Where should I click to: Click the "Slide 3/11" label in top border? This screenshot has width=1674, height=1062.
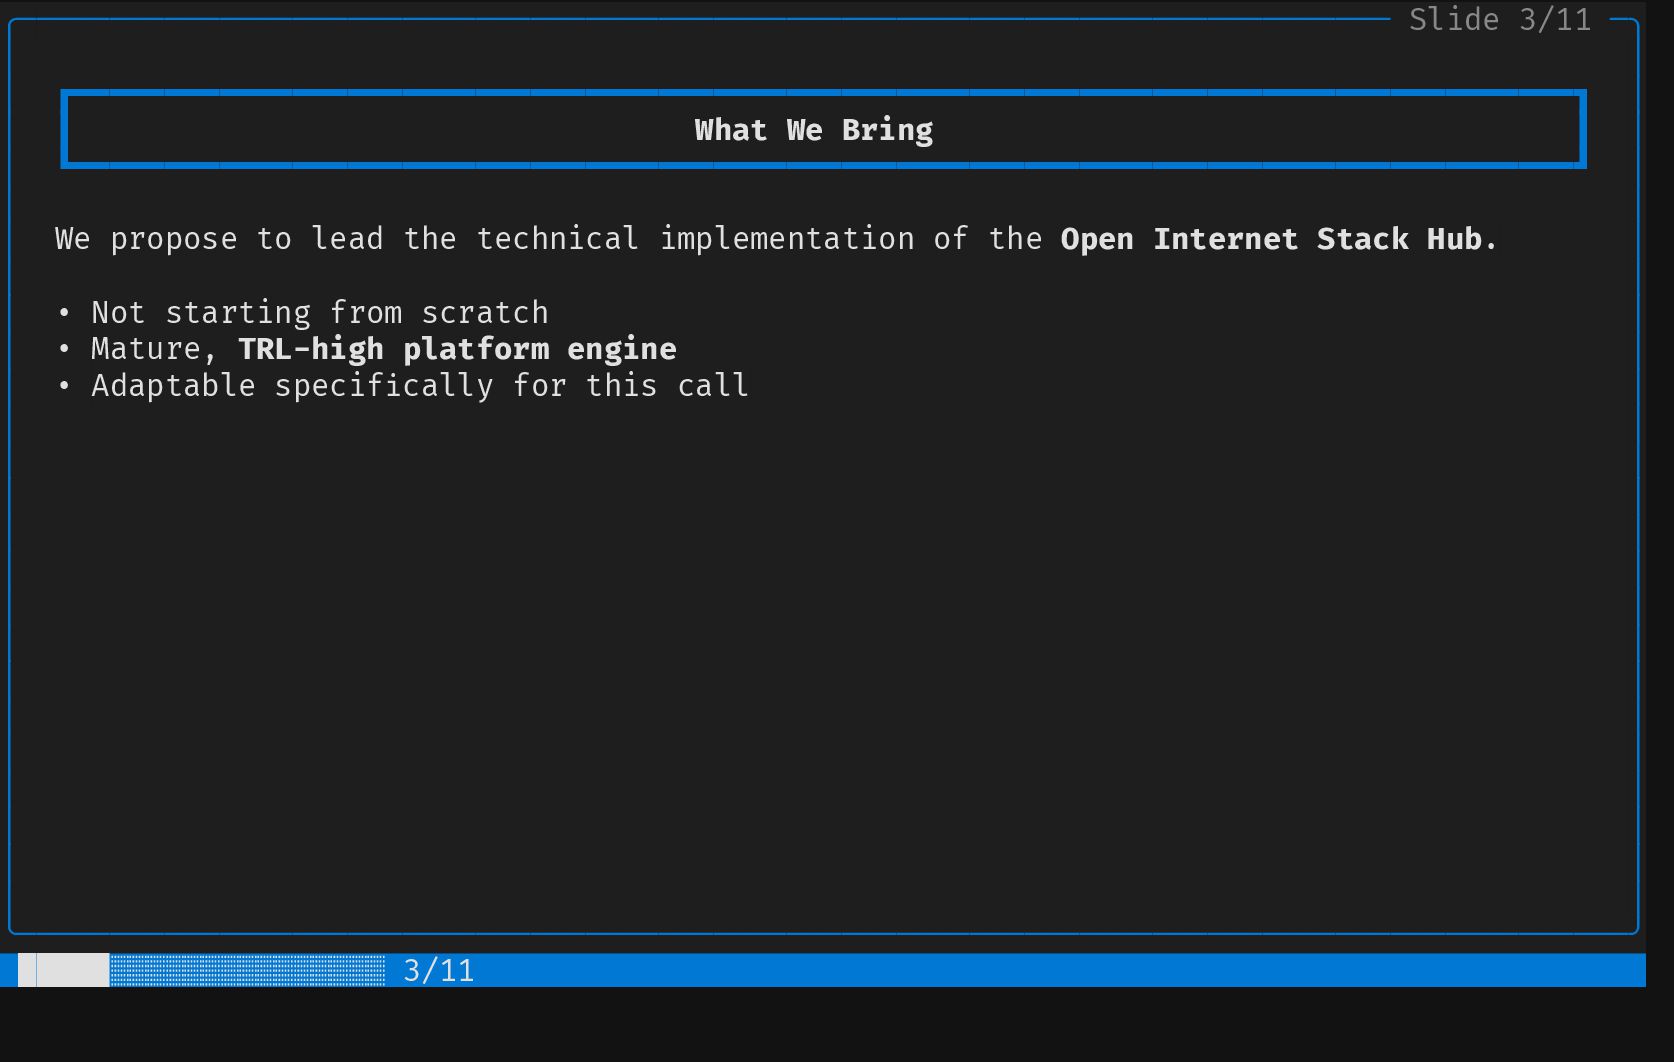[x=1499, y=20]
